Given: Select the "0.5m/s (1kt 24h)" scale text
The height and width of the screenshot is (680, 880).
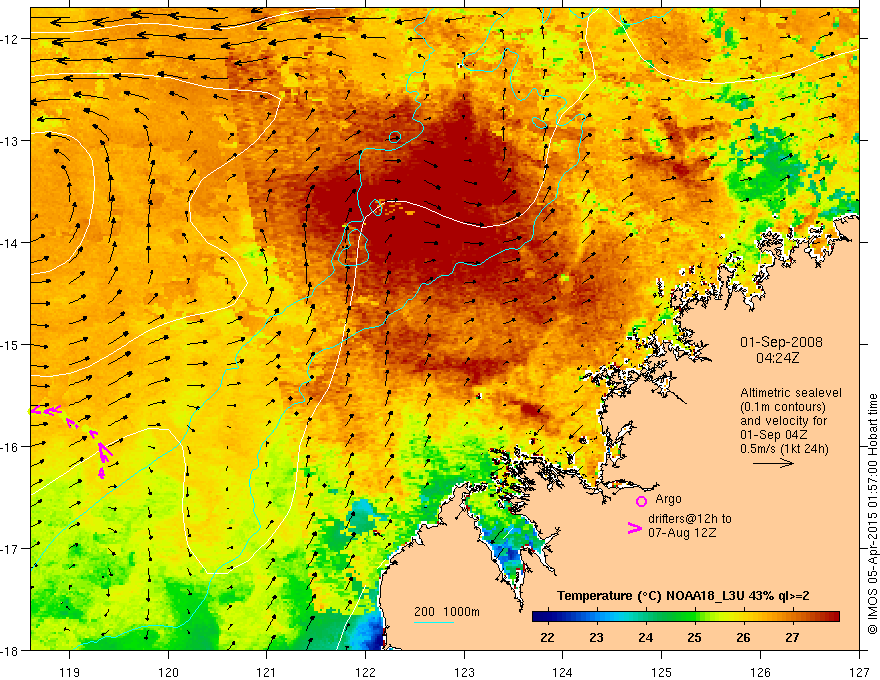Looking at the screenshot, I should click(x=784, y=449).
